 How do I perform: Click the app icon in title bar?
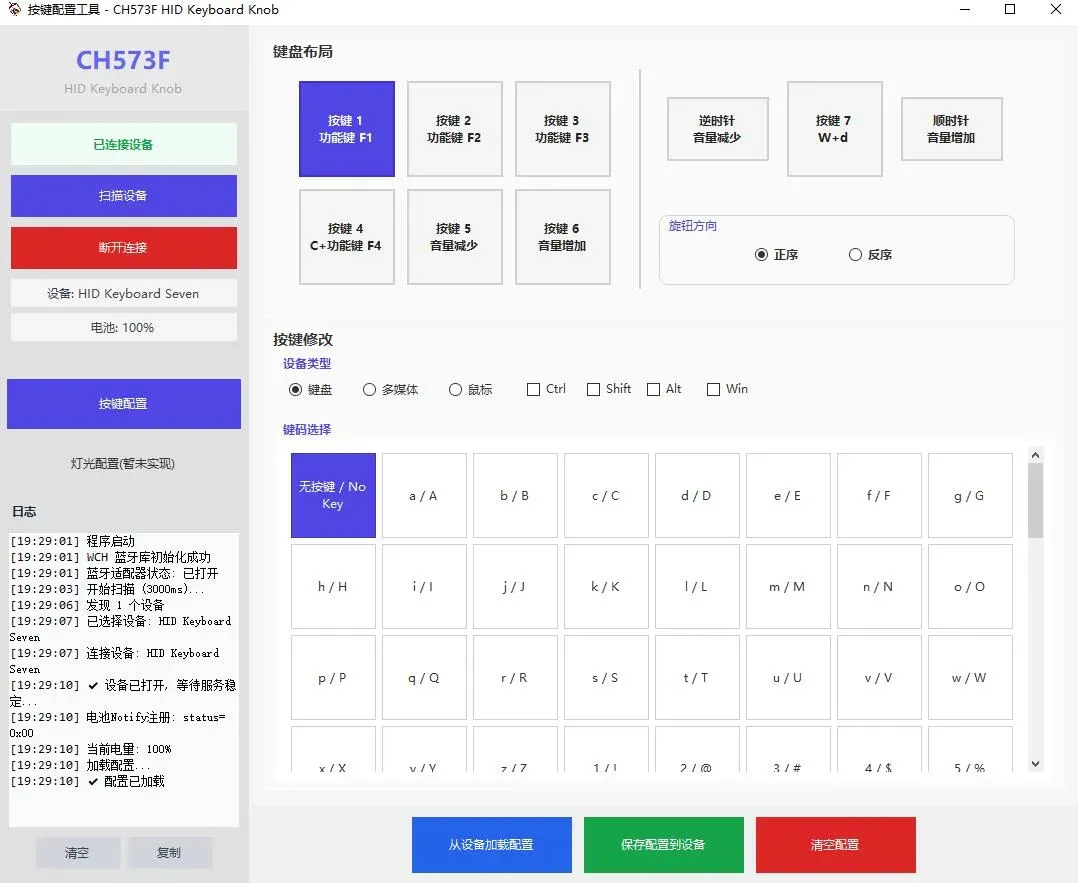(x=14, y=10)
